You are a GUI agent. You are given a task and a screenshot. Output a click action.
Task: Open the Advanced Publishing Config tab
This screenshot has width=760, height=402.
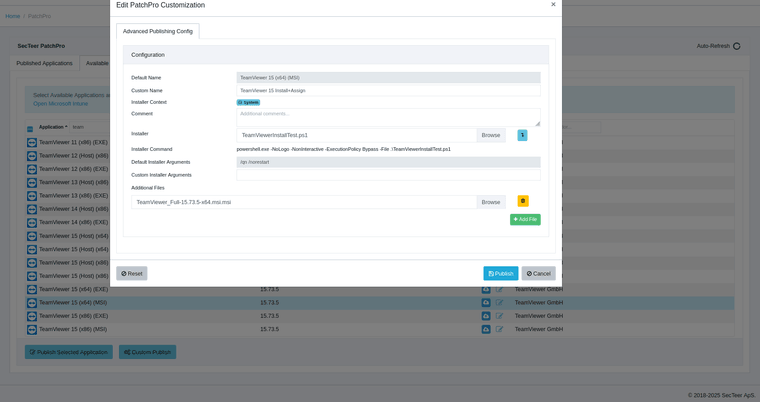click(158, 31)
